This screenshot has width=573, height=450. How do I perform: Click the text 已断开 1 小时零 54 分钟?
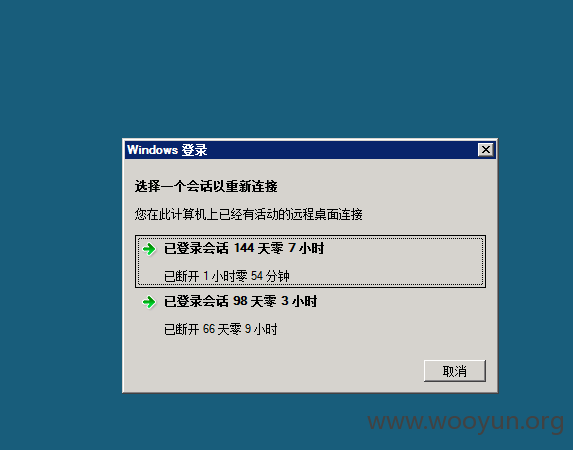[x=227, y=276]
